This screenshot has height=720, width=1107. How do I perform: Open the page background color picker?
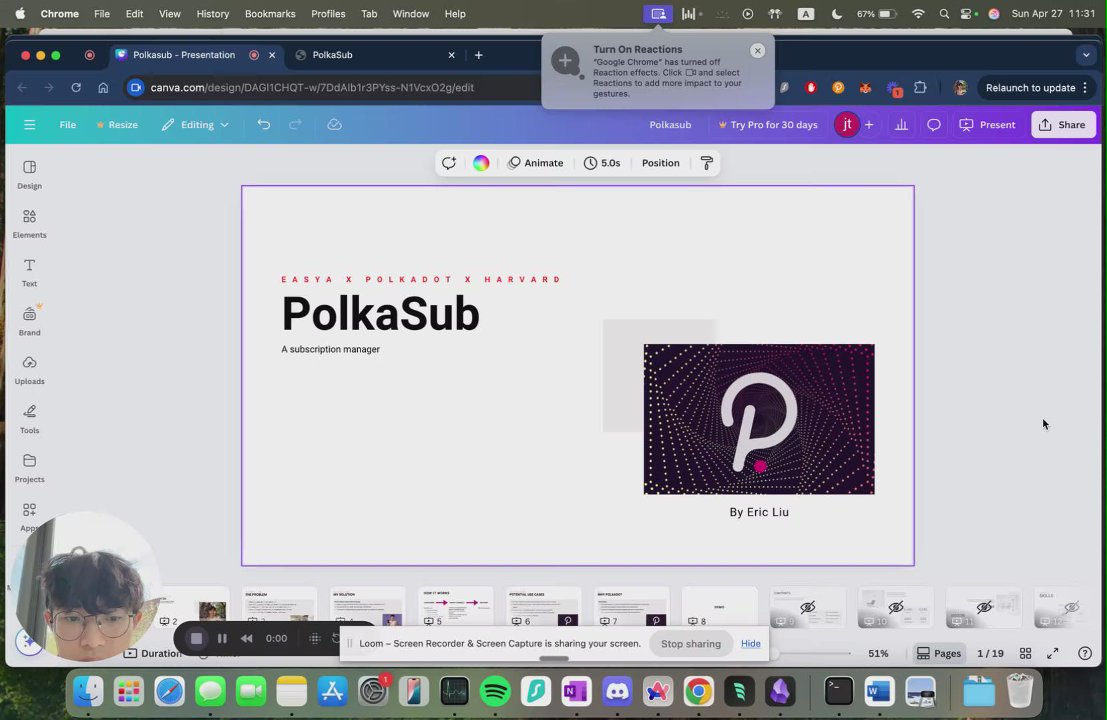point(481,163)
